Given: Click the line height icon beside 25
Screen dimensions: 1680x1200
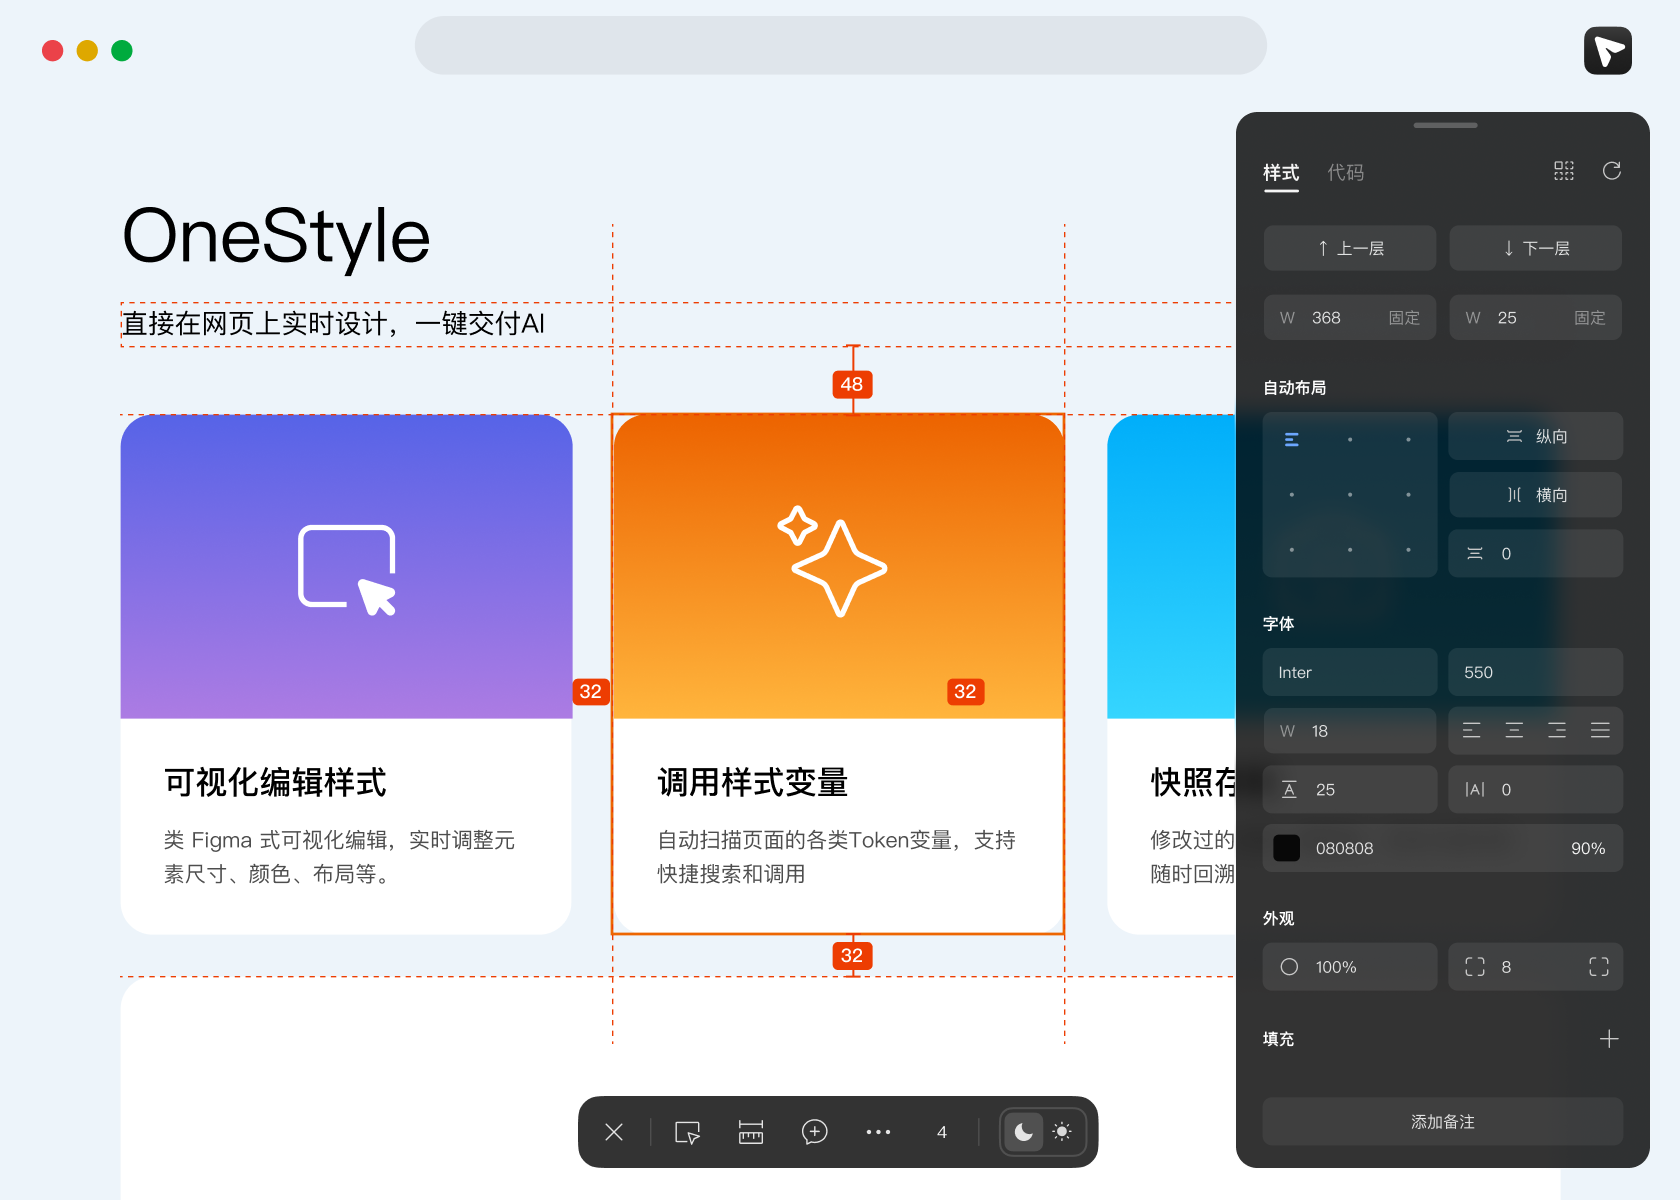Looking at the screenshot, I should coord(1290,790).
